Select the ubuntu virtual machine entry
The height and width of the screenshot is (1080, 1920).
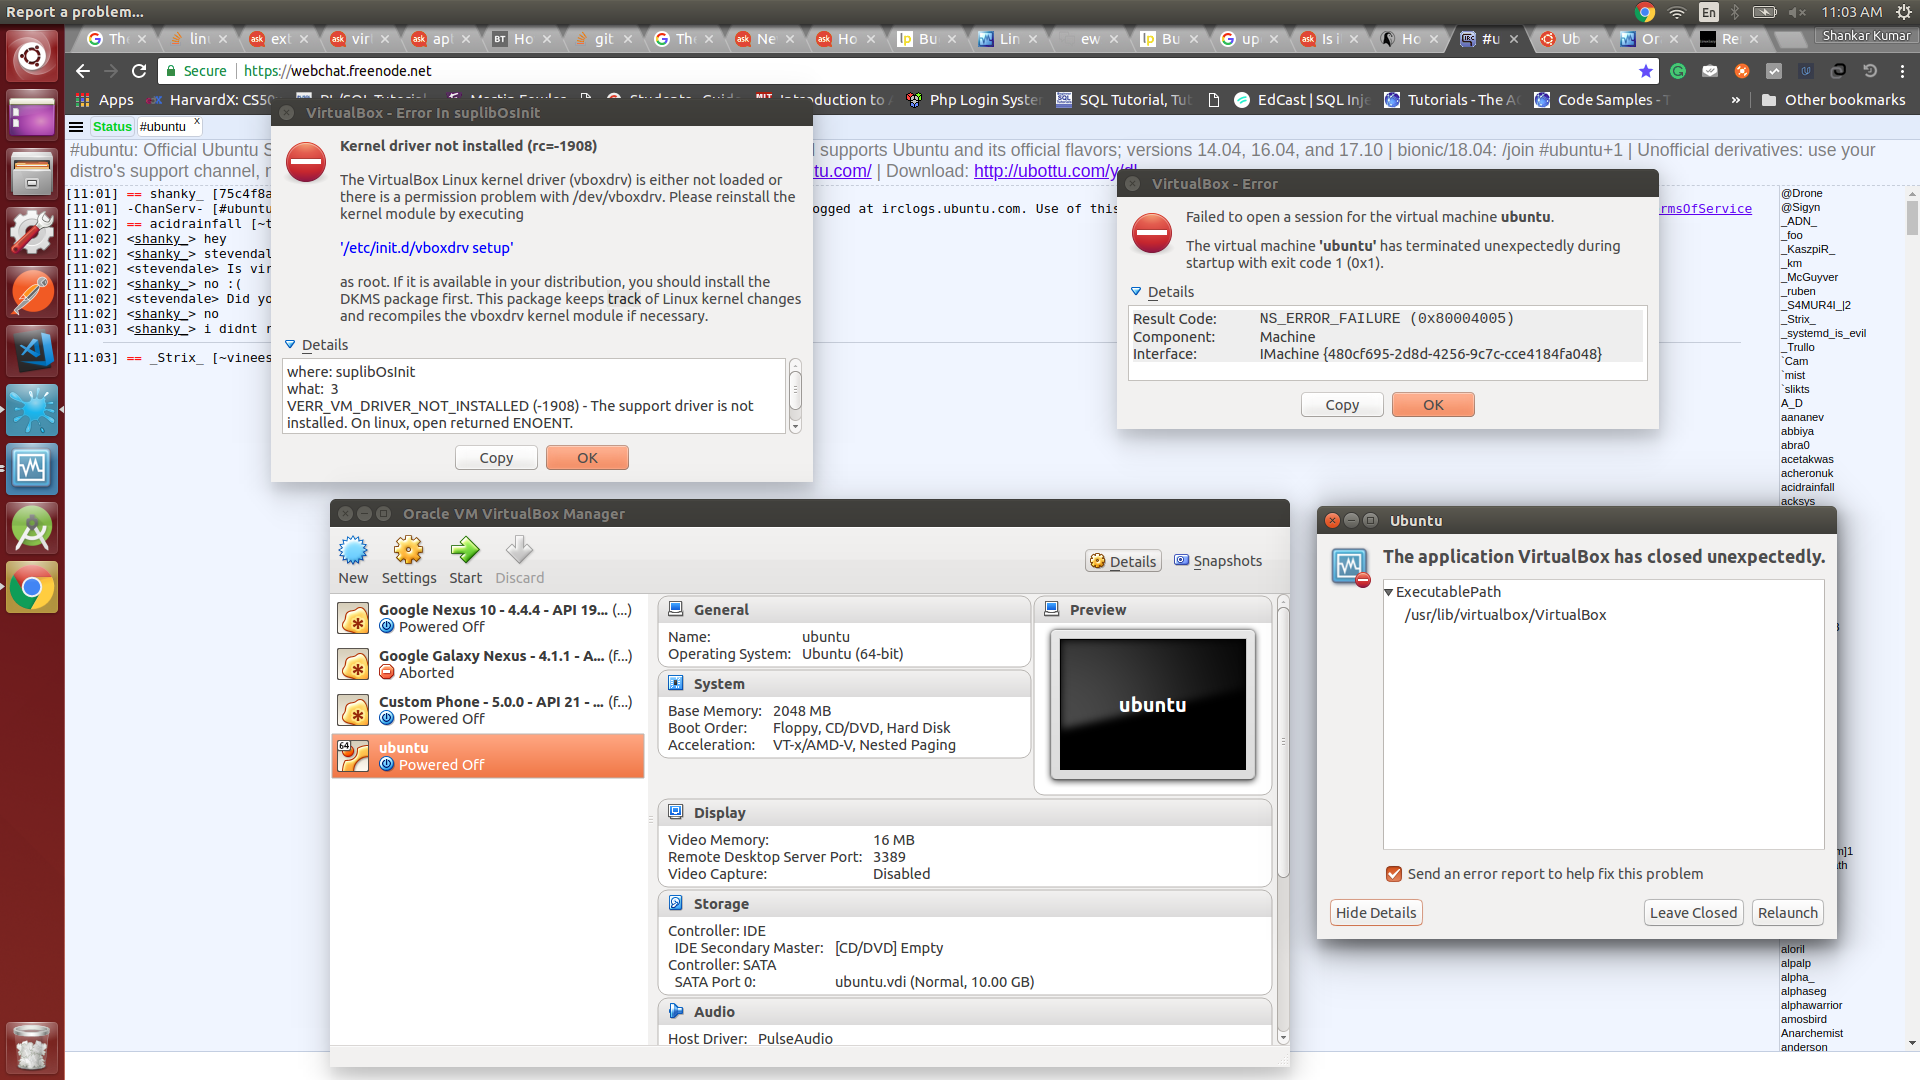click(x=488, y=756)
